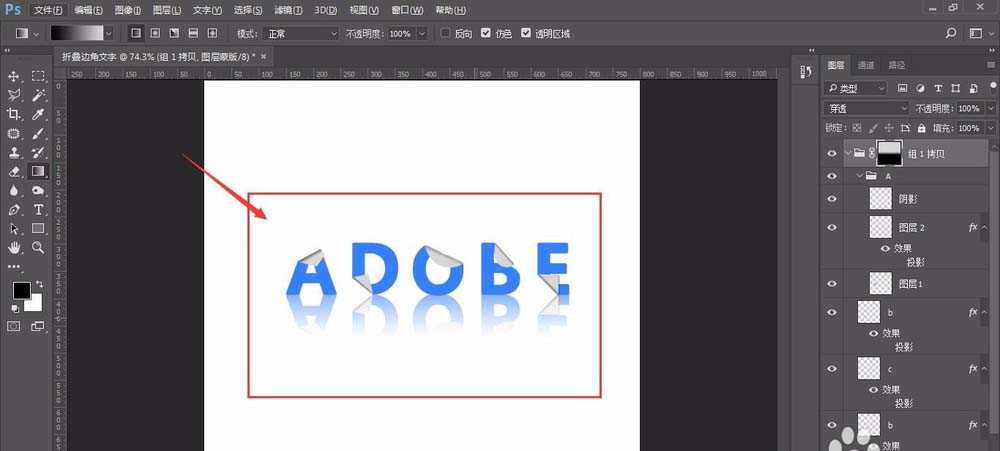Close the 折叠边角文字 document tab

point(263,57)
